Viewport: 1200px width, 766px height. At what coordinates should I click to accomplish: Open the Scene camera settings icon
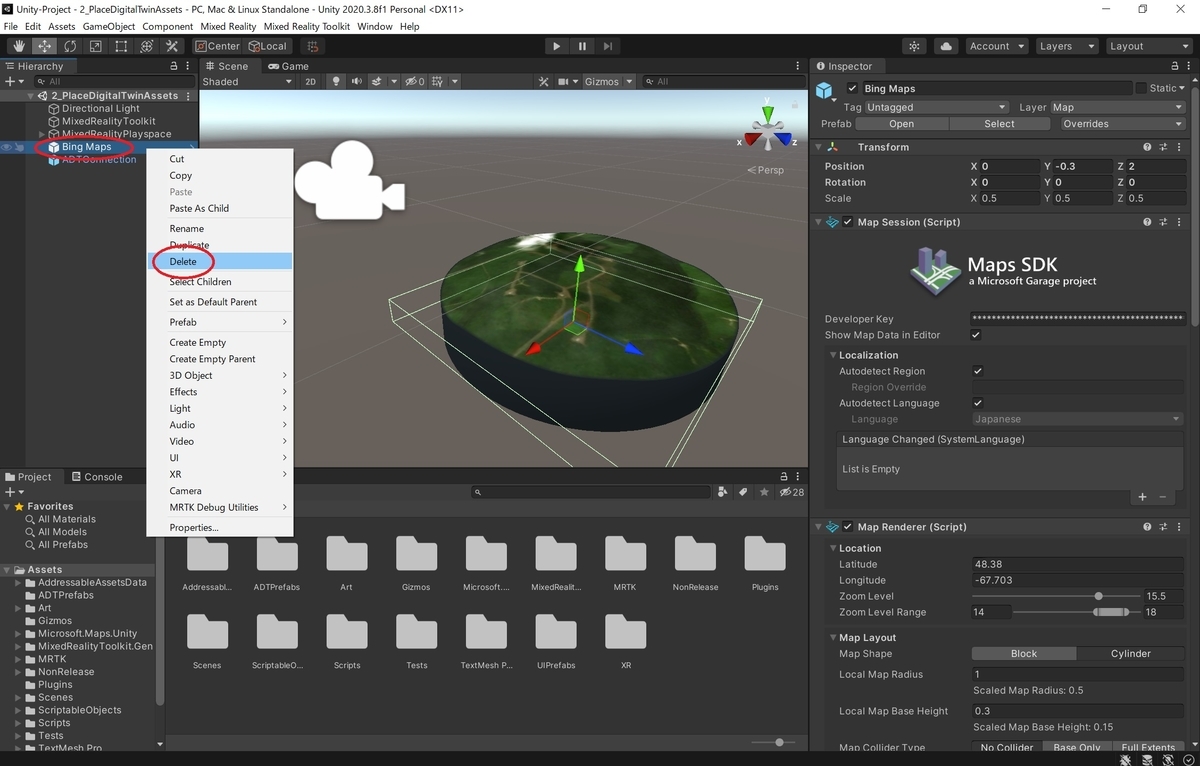[x=563, y=82]
